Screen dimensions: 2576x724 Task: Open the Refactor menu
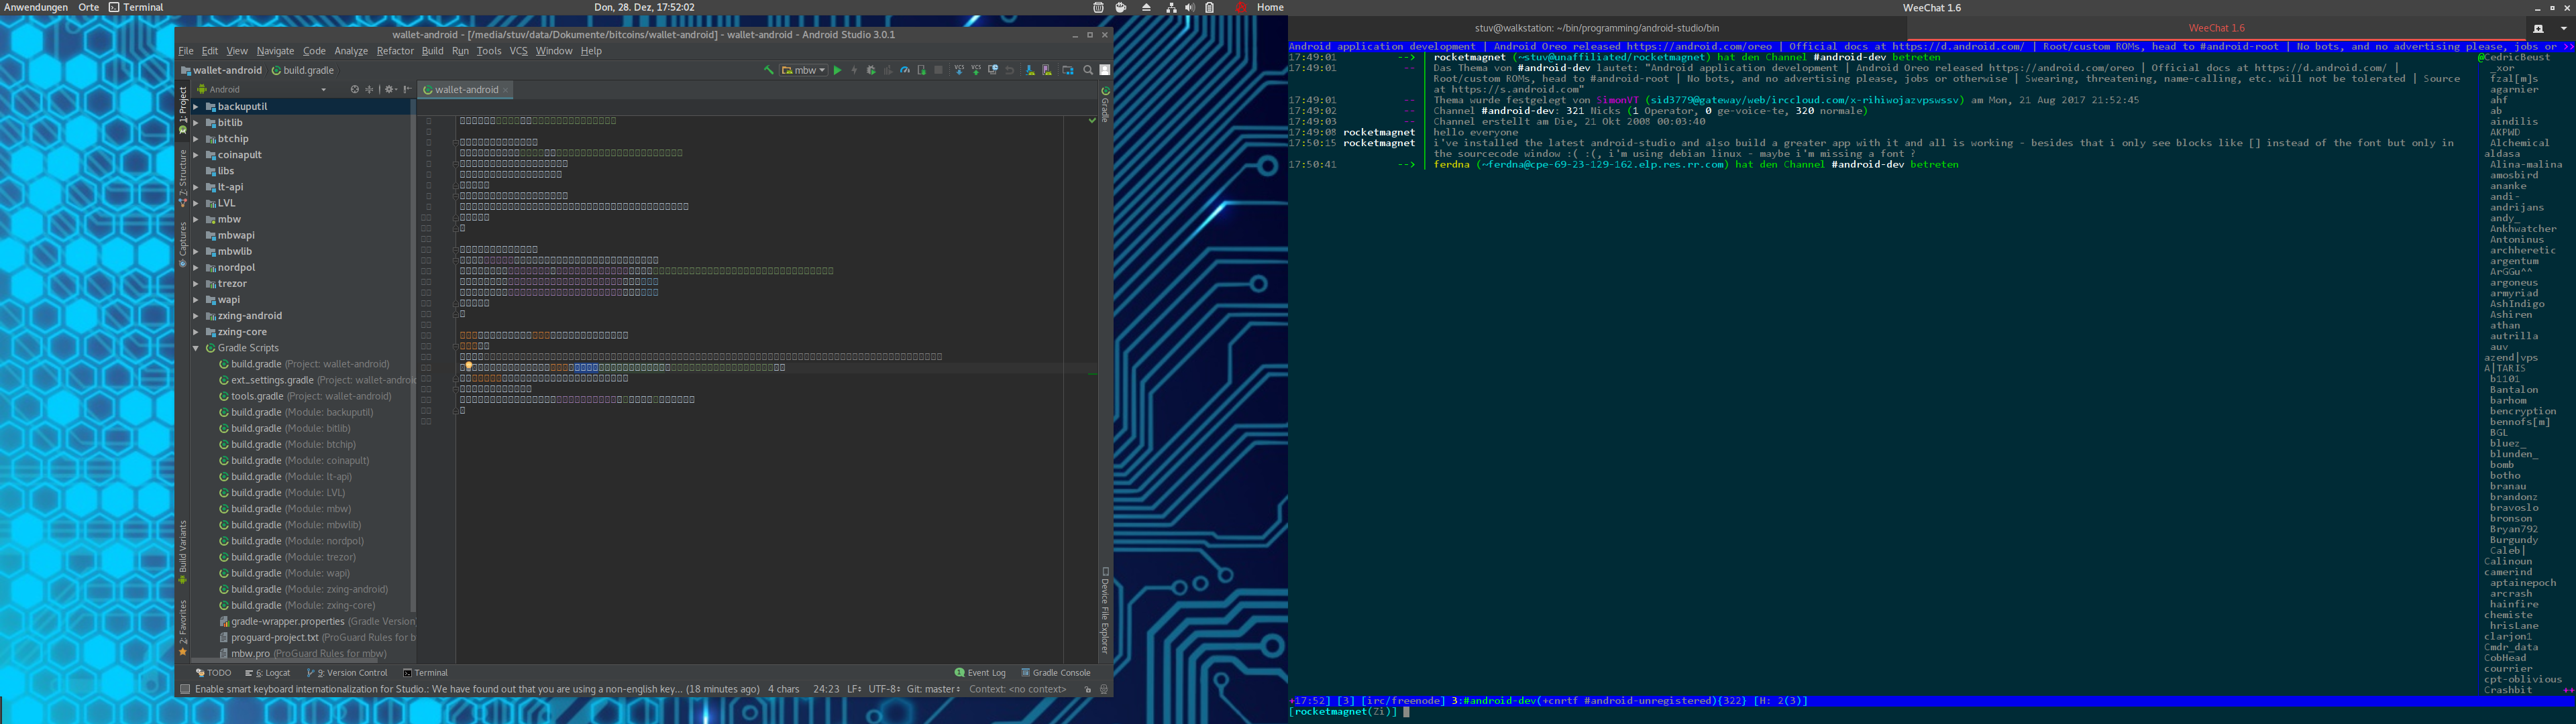[x=395, y=51]
